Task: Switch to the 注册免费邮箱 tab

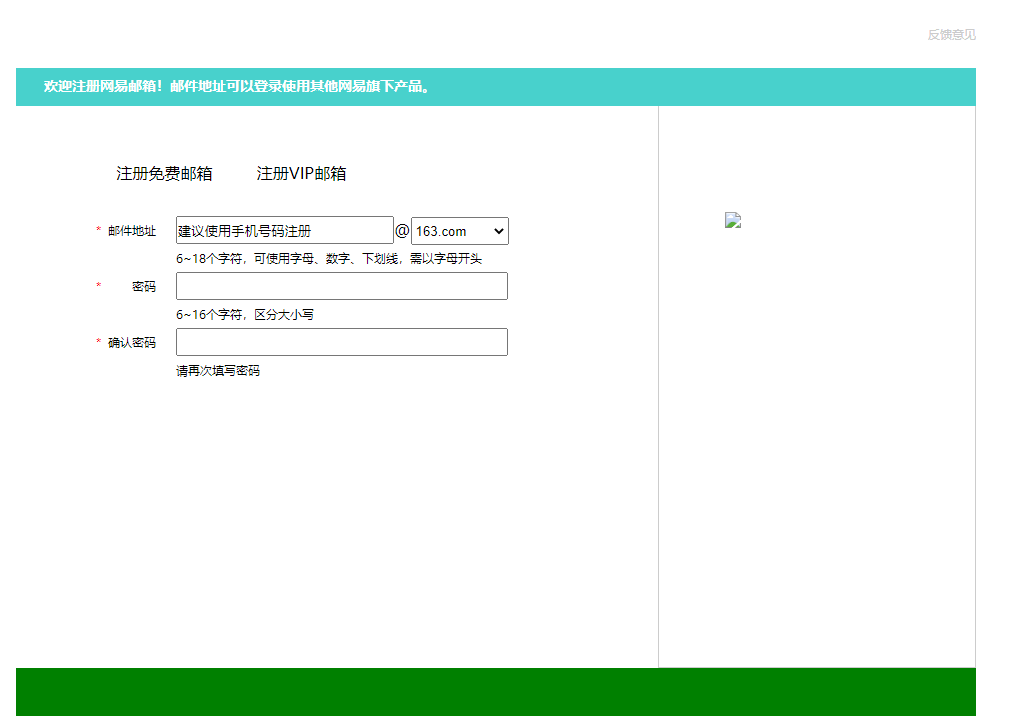Action: (x=164, y=173)
